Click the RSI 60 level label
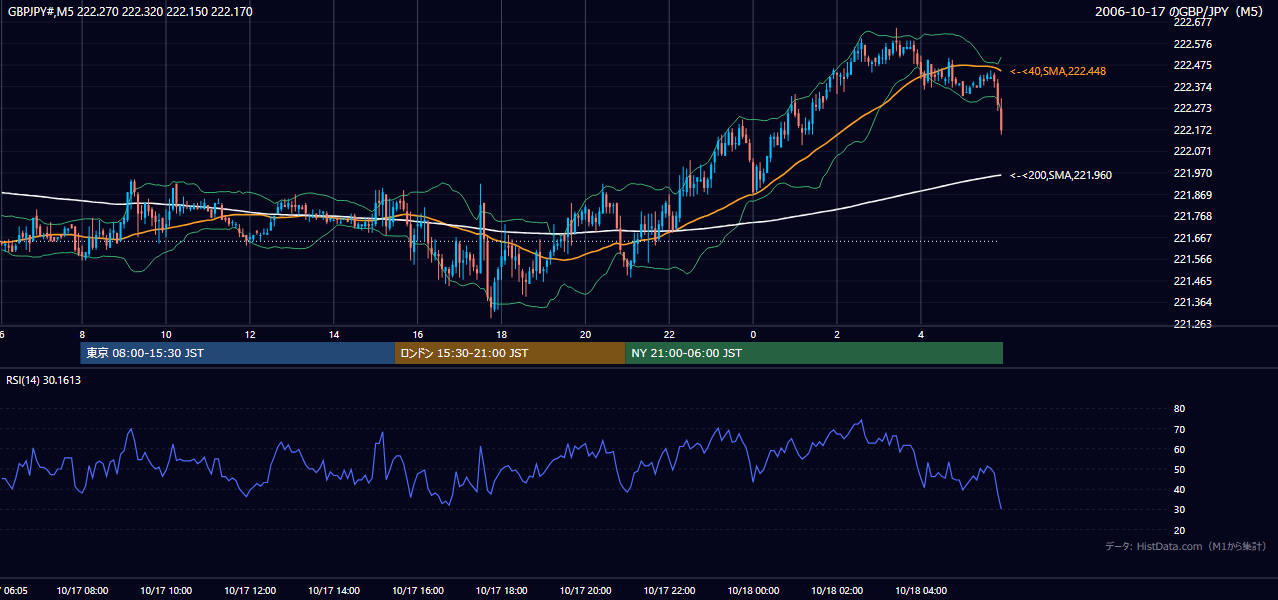Image resolution: width=1278 pixels, height=600 pixels. coord(1179,449)
